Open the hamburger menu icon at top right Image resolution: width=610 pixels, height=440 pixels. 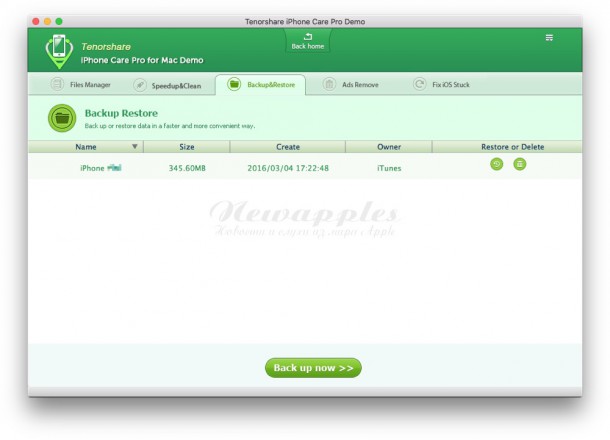tap(549, 38)
